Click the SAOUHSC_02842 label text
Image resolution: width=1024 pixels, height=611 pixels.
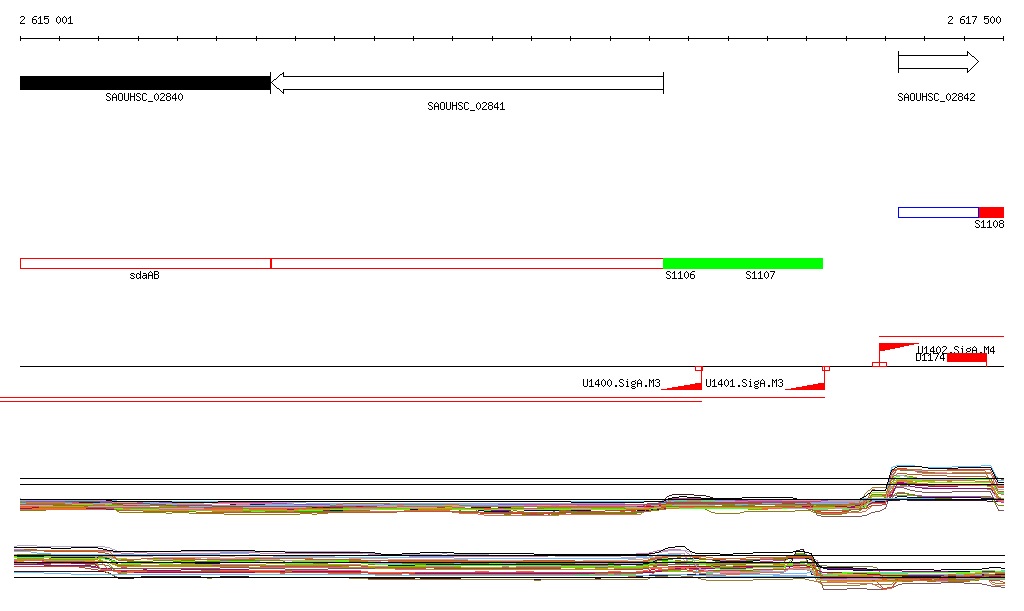pyautogui.click(x=936, y=97)
